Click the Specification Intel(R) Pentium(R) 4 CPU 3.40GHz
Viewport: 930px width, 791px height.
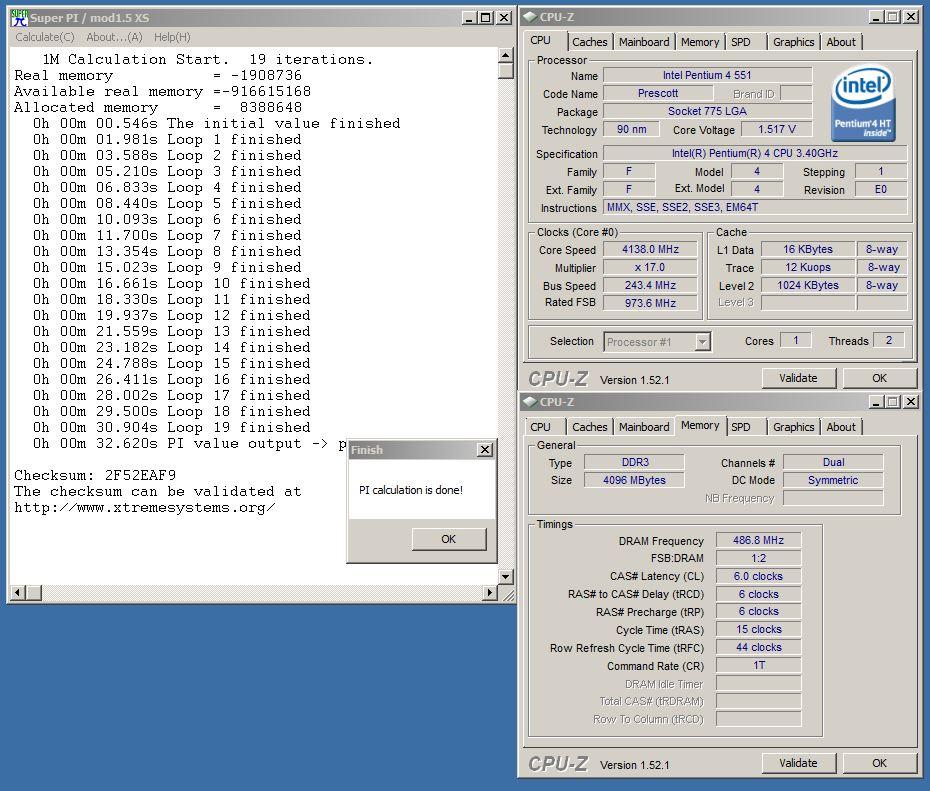point(754,153)
